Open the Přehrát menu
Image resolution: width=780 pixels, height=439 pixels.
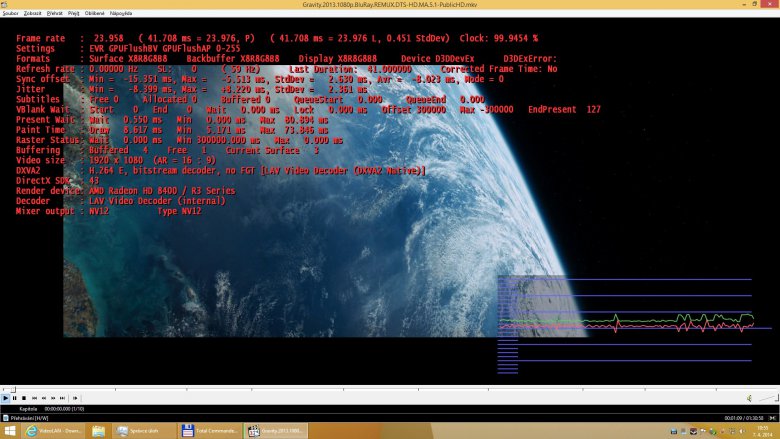tap(55, 13)
